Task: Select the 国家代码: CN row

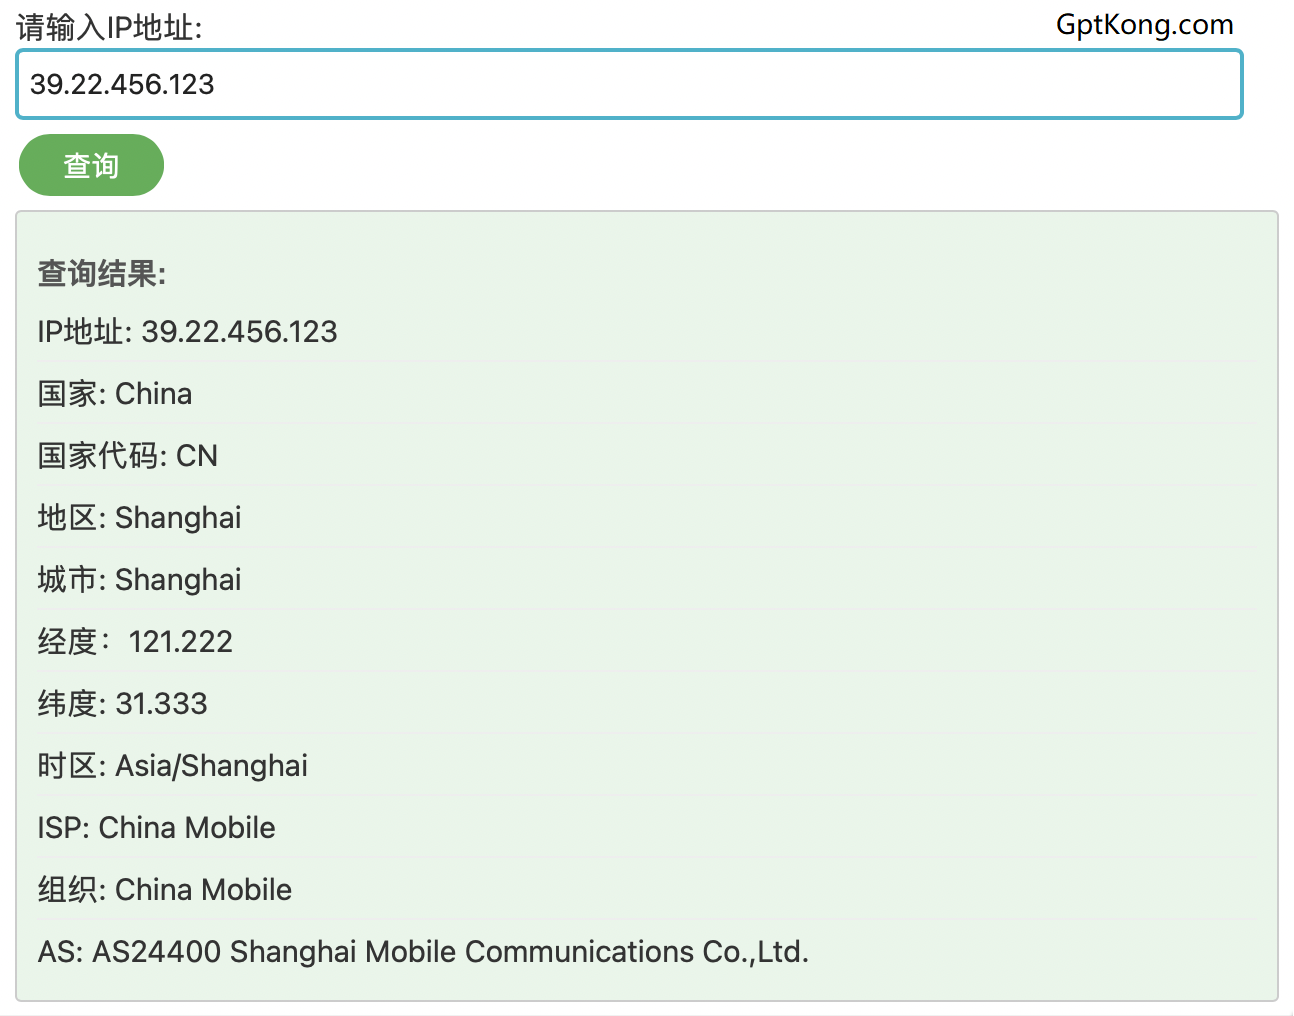Action: [646, 456]
